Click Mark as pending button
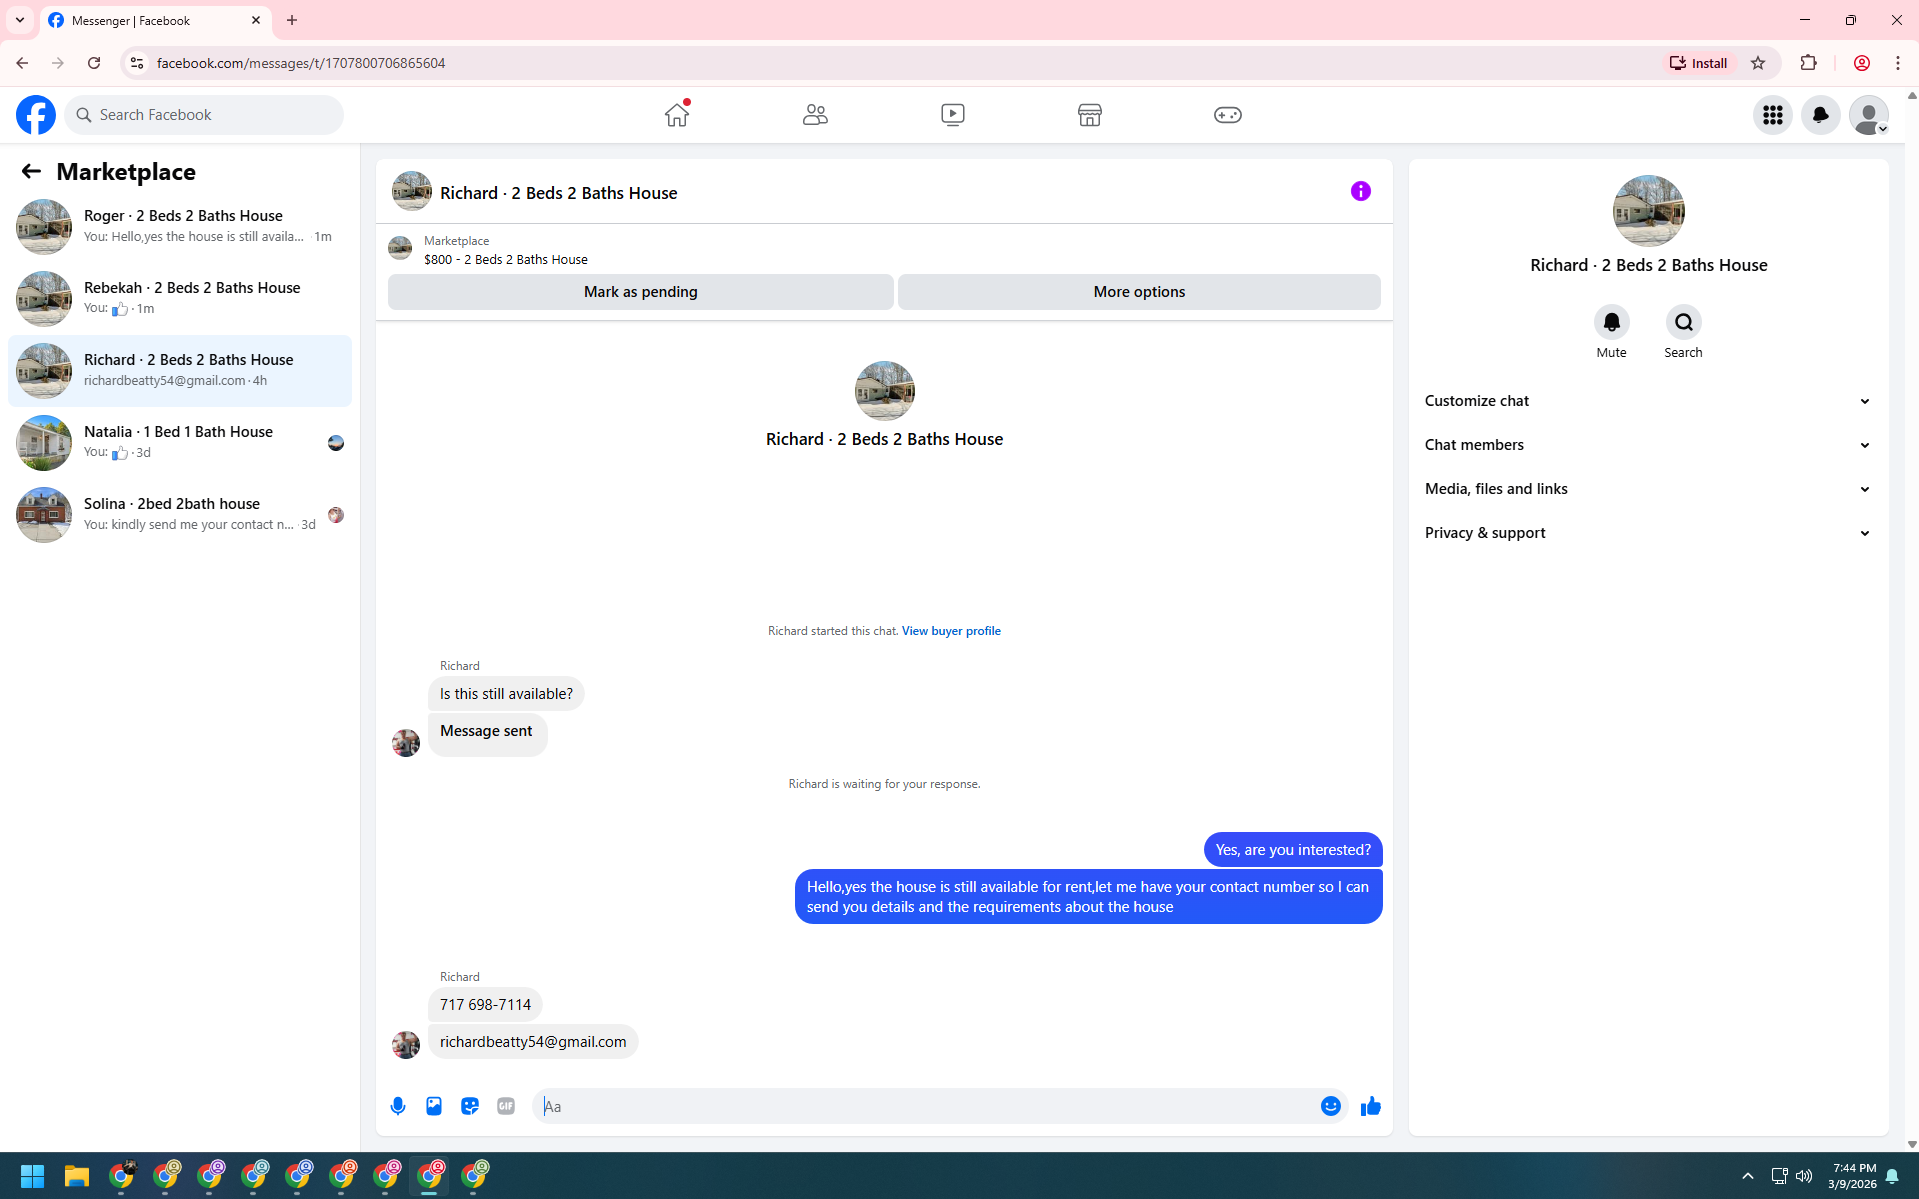Screen dimensions: 1919x1199 (640, 292)
